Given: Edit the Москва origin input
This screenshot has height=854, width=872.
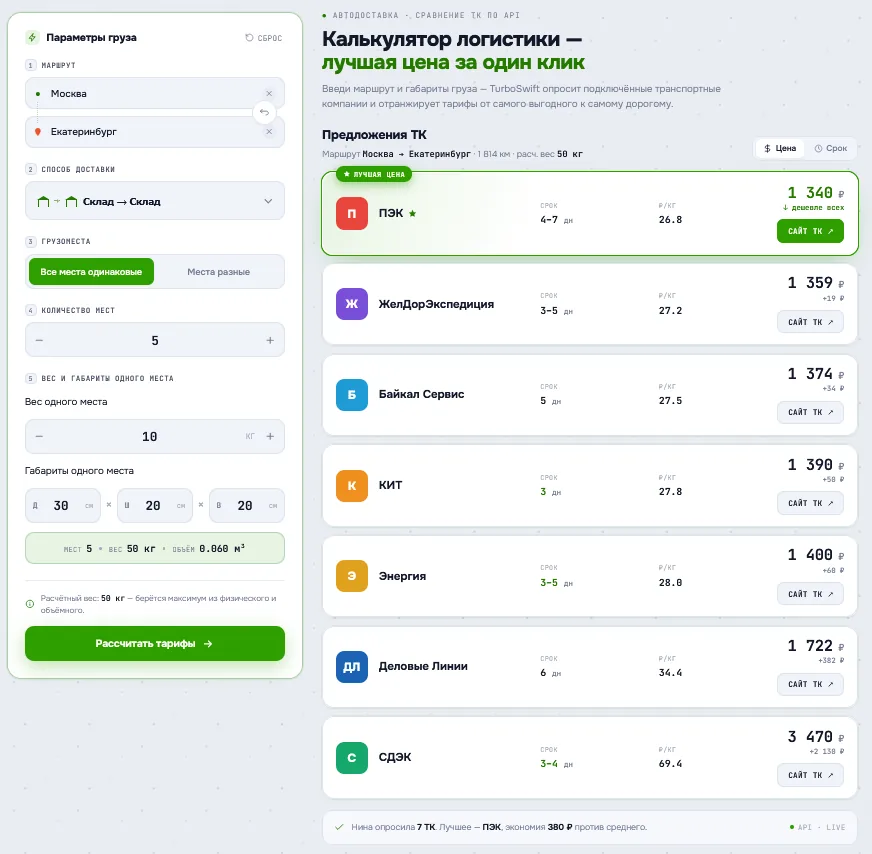Looking at the screenshot, I should click(155, 93).
